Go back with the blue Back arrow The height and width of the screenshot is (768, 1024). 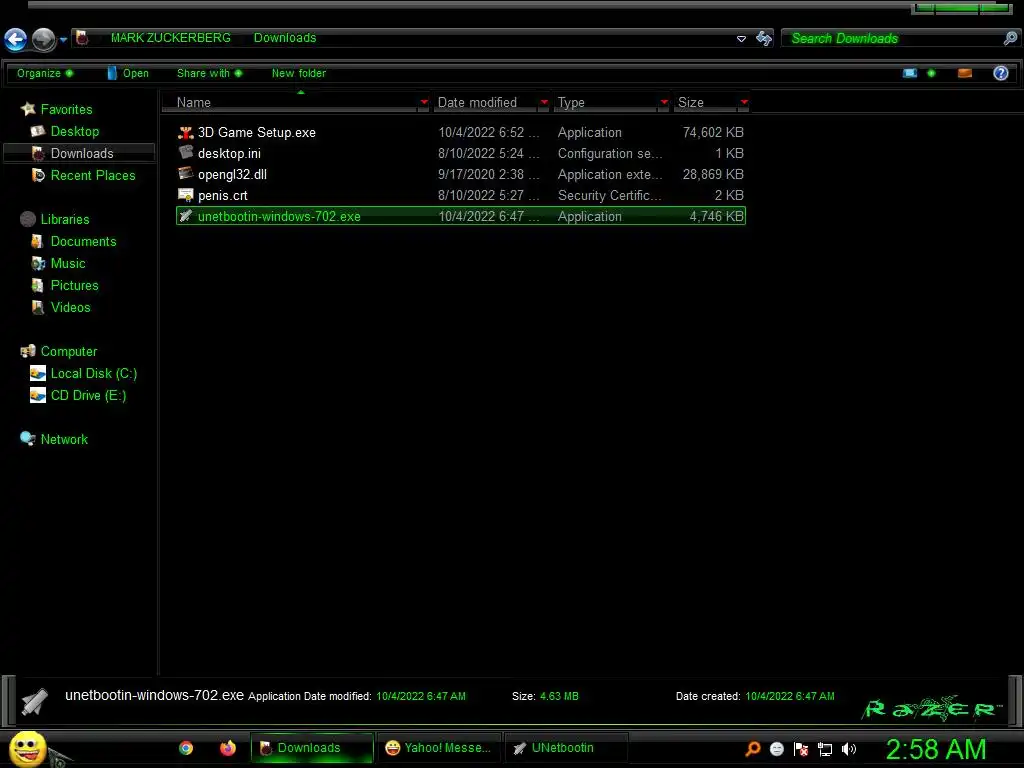click(16, 39)
